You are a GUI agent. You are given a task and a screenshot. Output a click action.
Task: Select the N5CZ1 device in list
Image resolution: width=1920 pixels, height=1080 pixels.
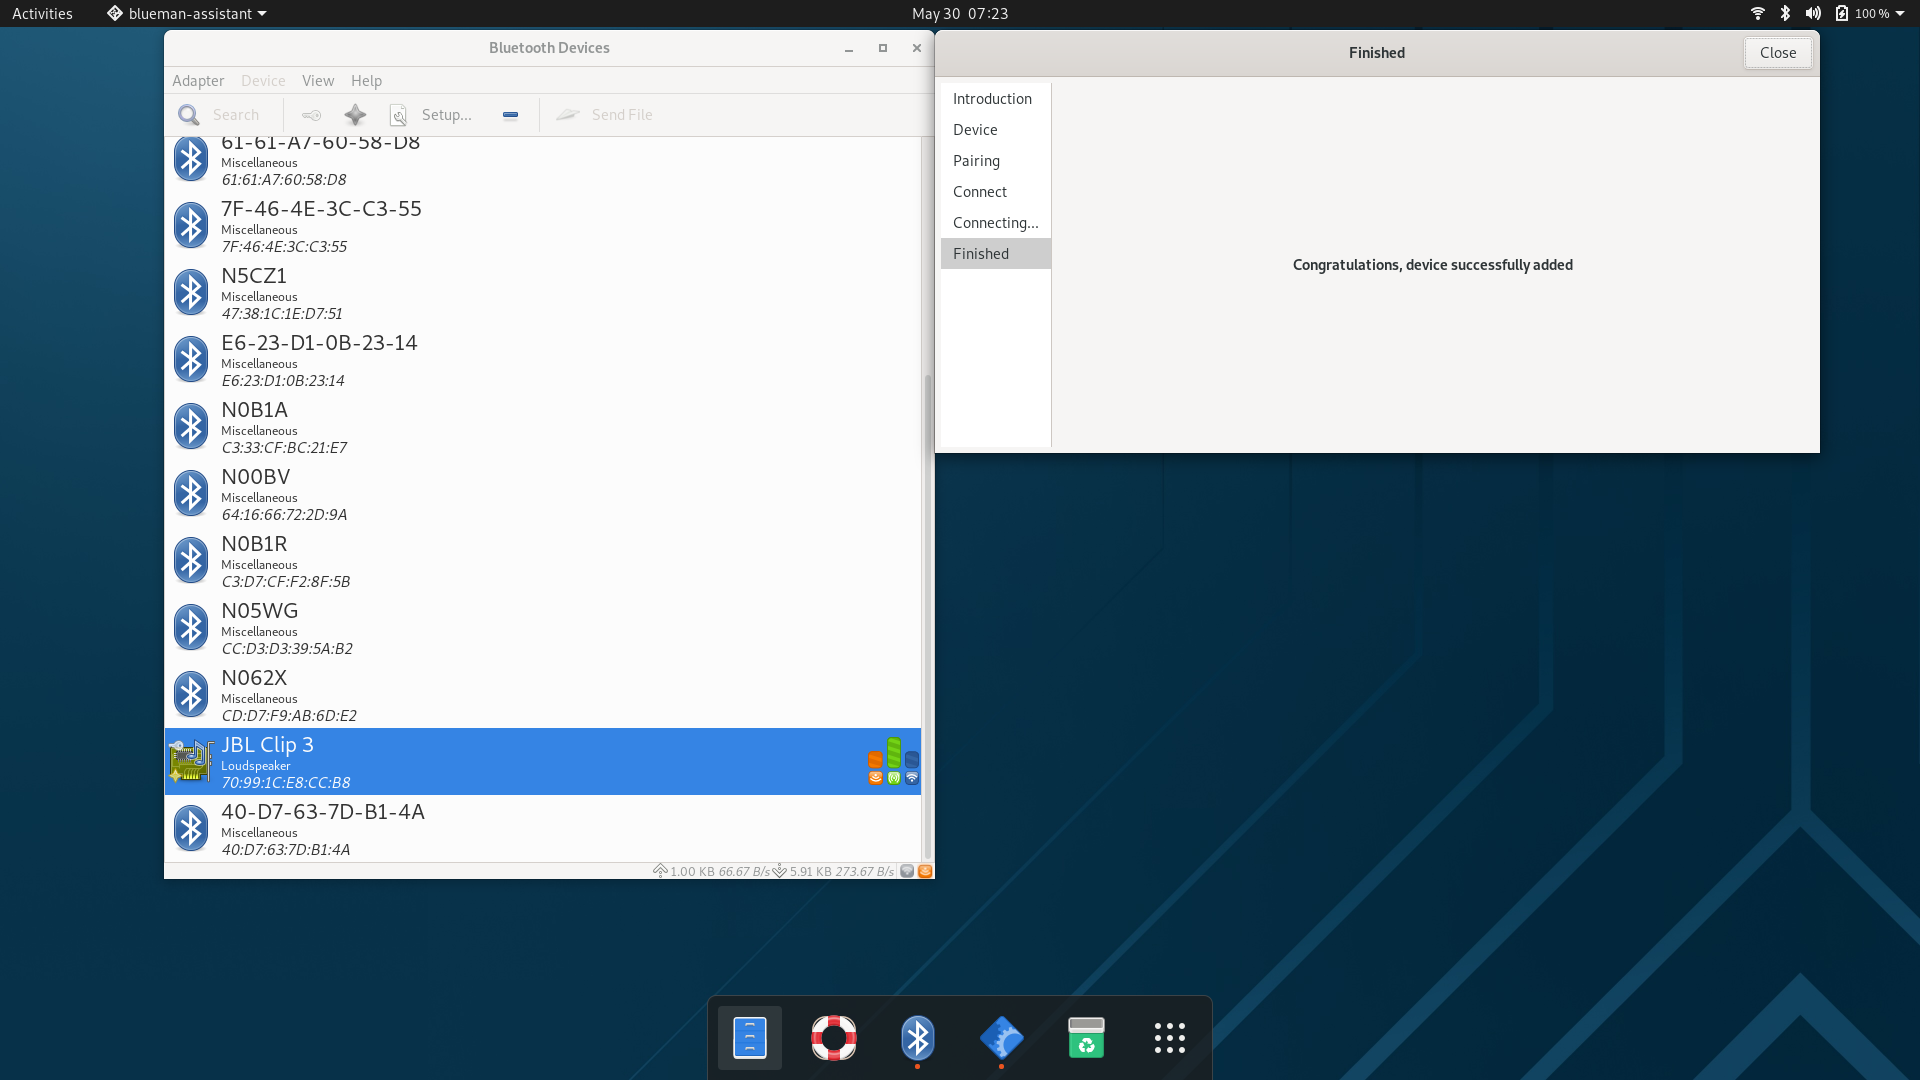[543, 292]
